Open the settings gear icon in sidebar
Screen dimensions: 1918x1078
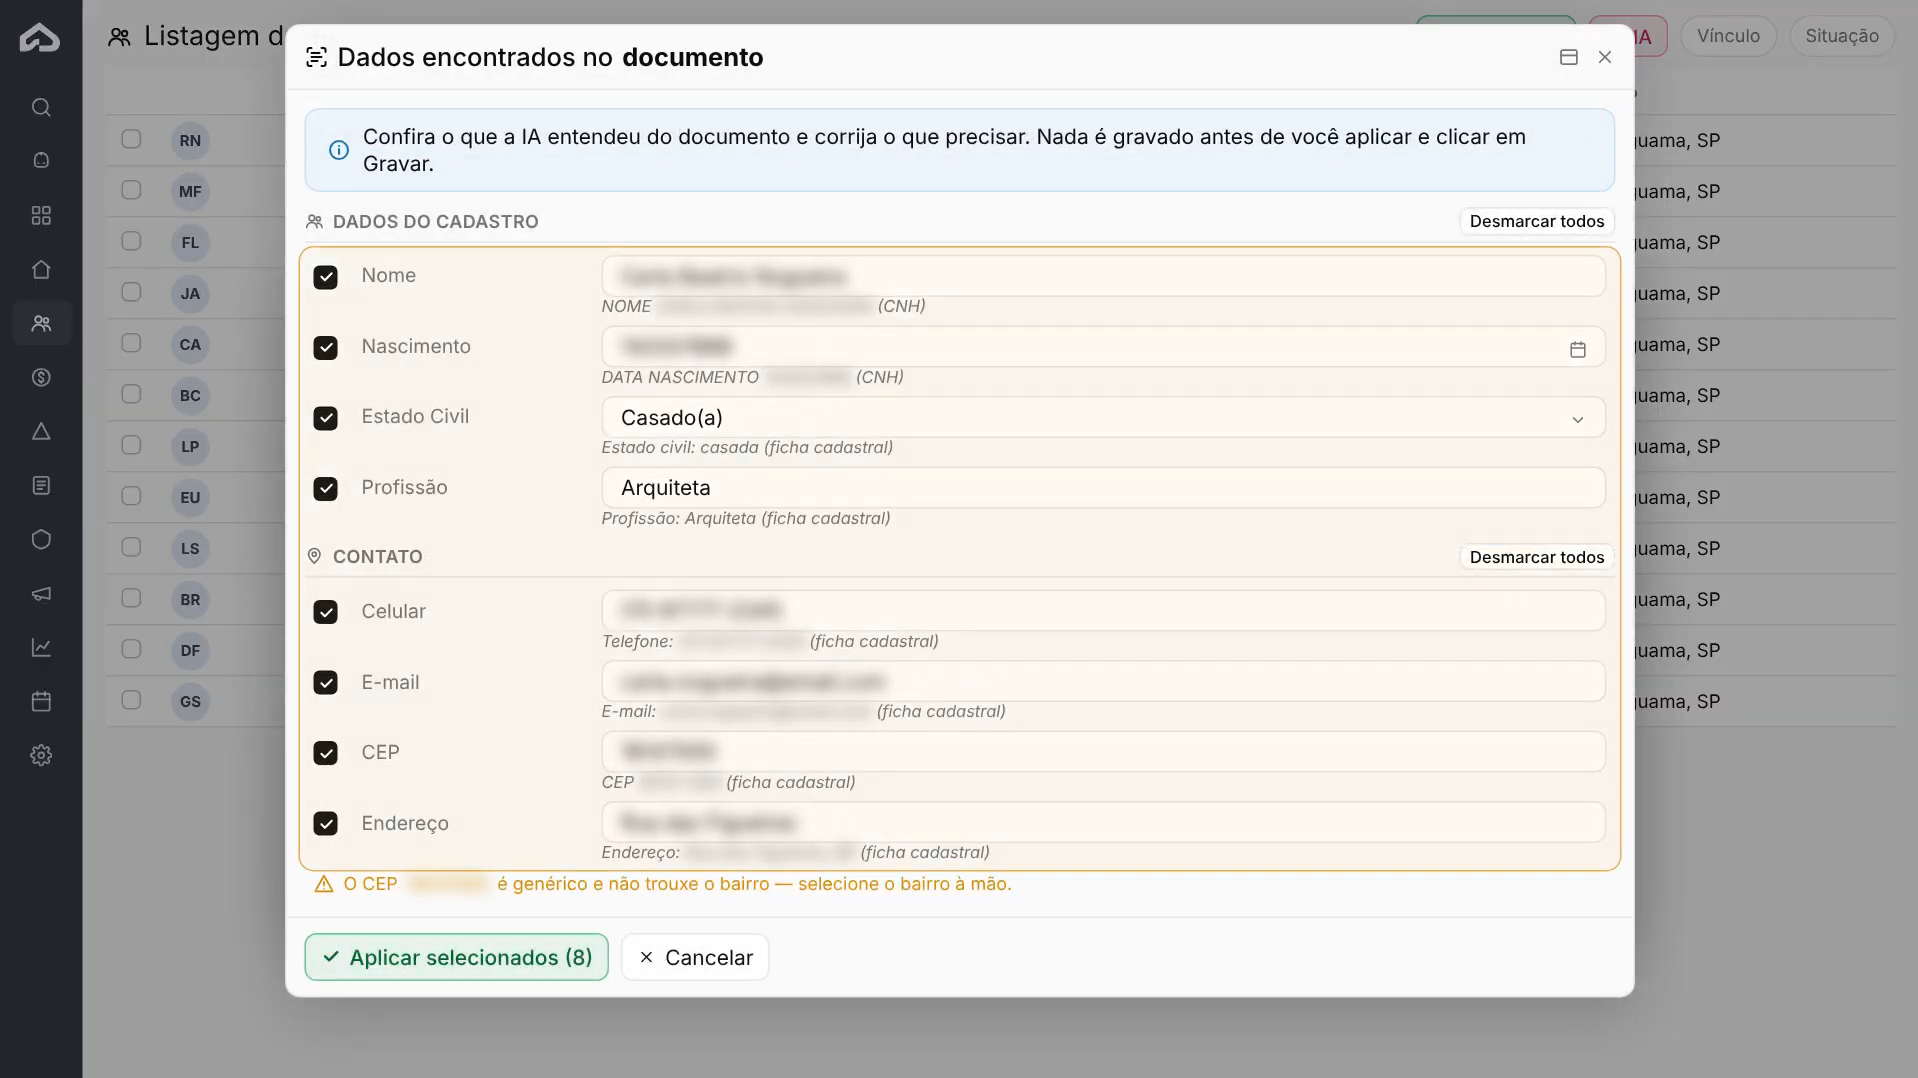[x=41, y=755]
